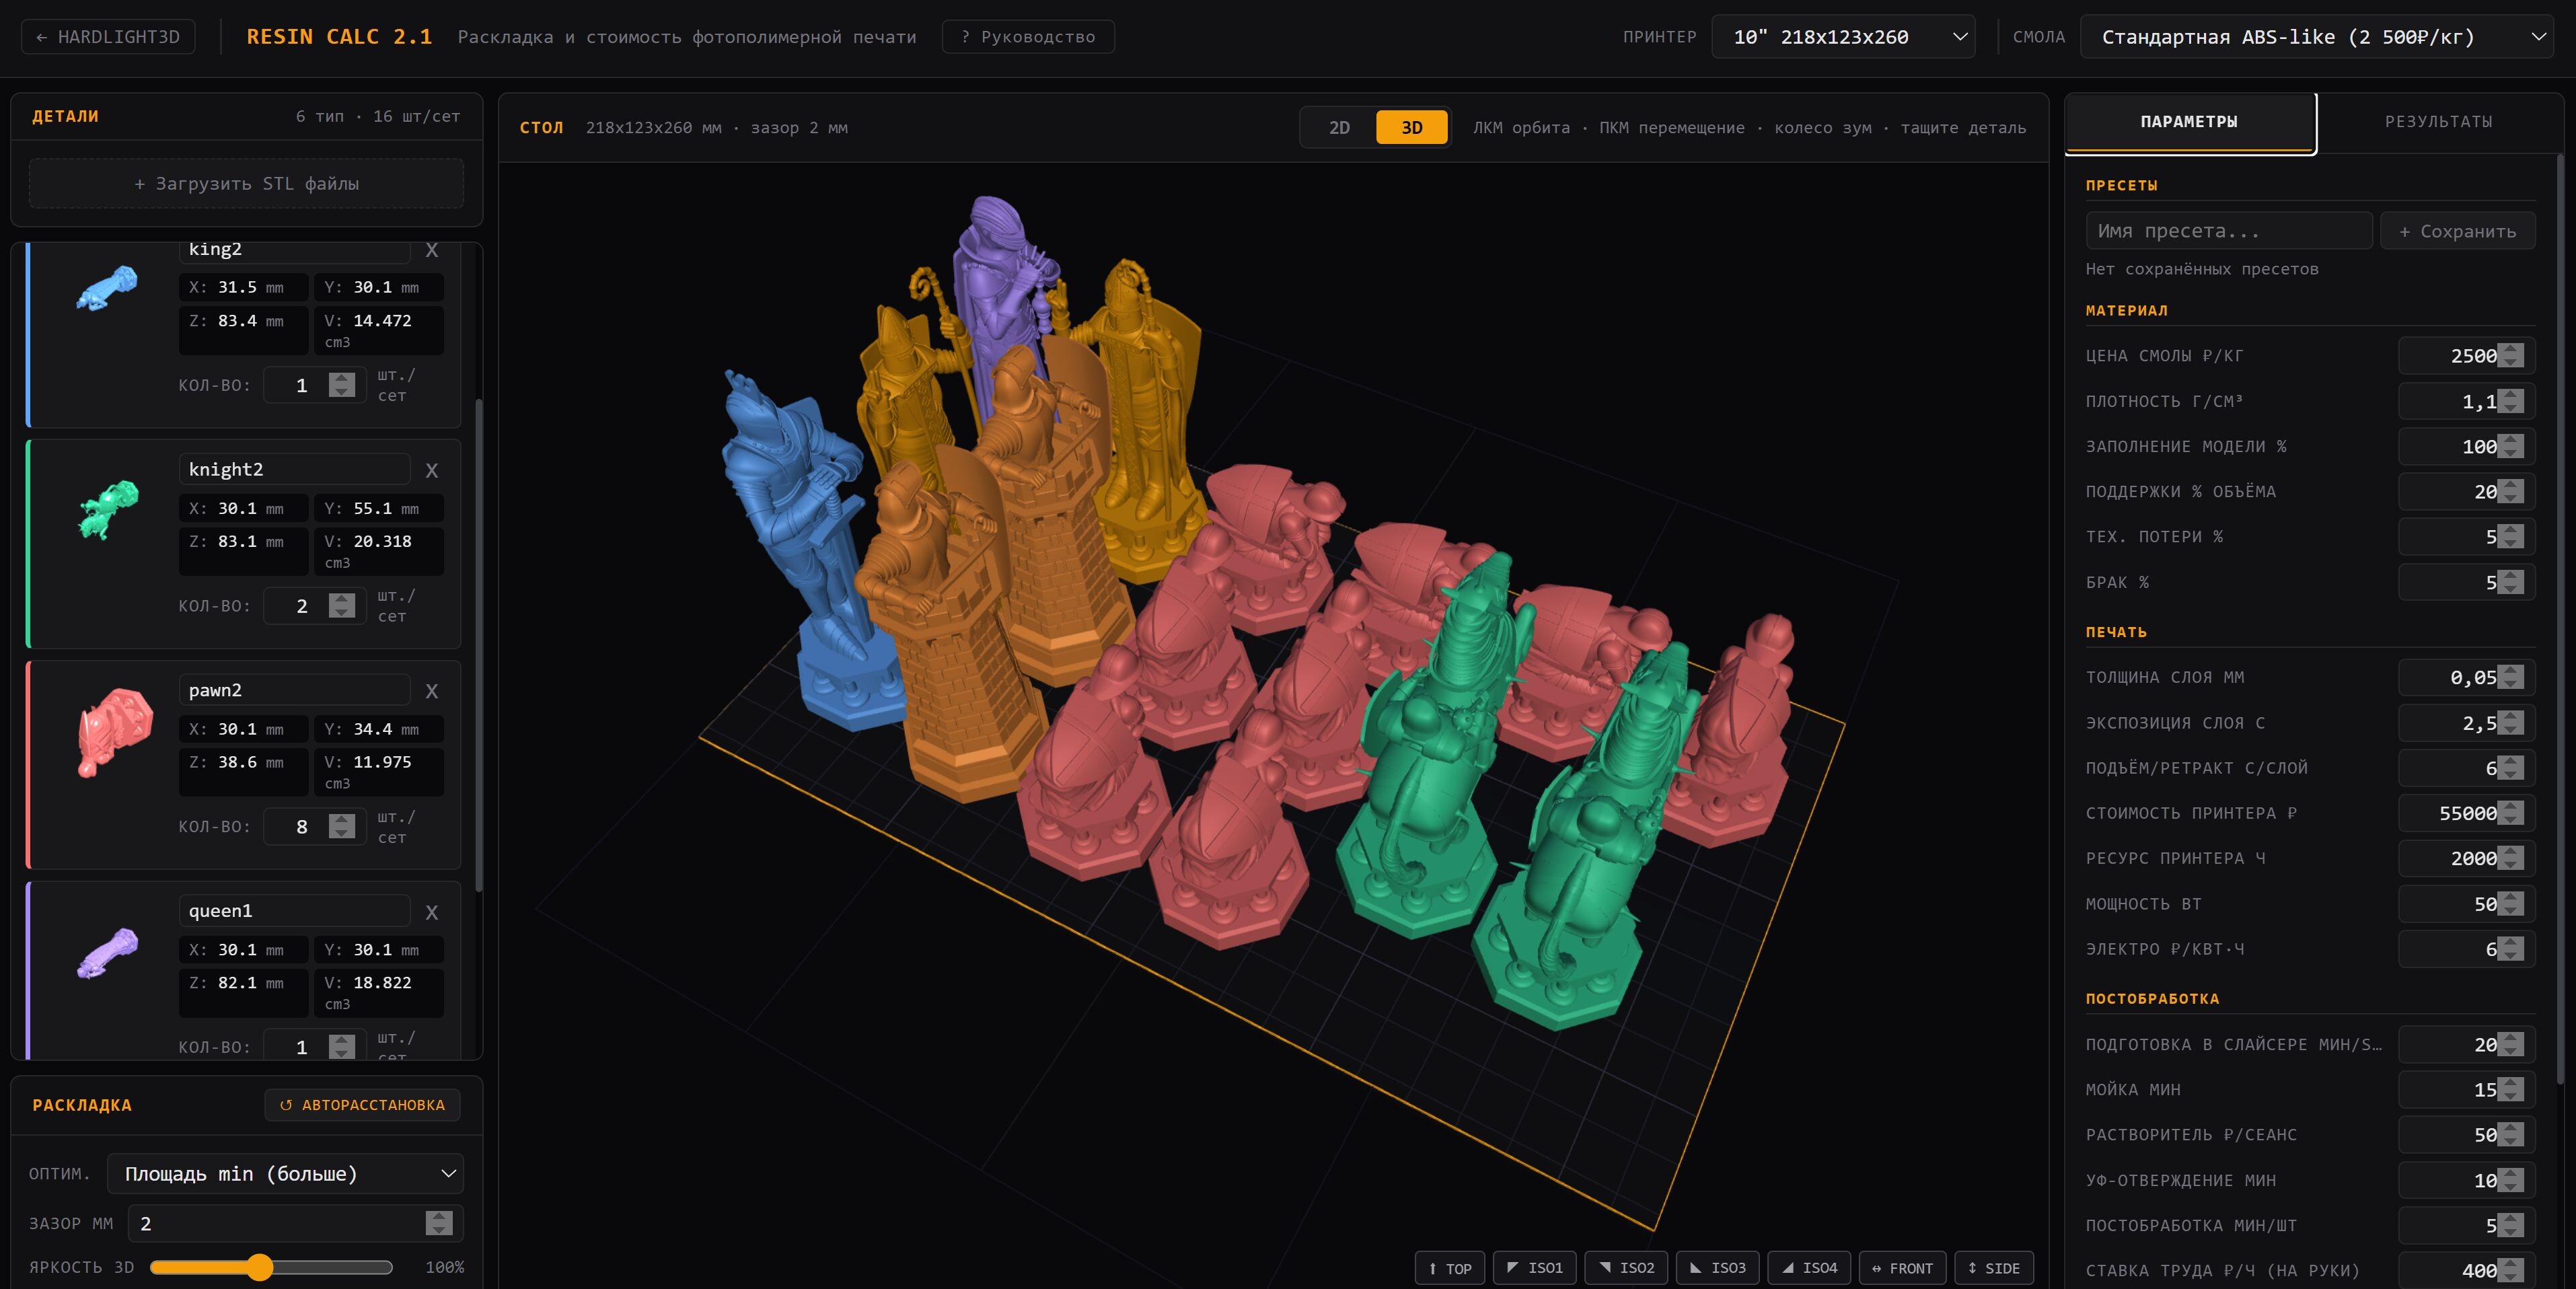Switch to the Результаты tab
This screenshot has width=2576, height=1289.
pos(2437,121)
